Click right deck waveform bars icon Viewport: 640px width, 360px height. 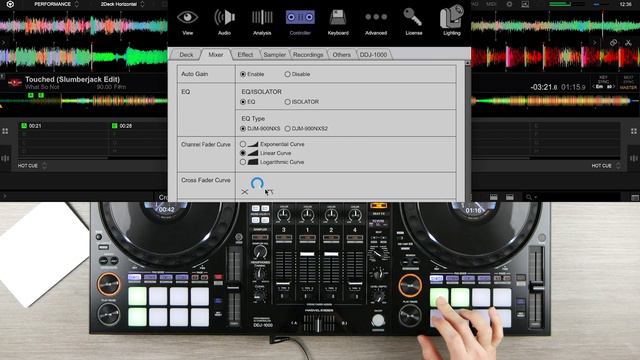coord(634,158)
